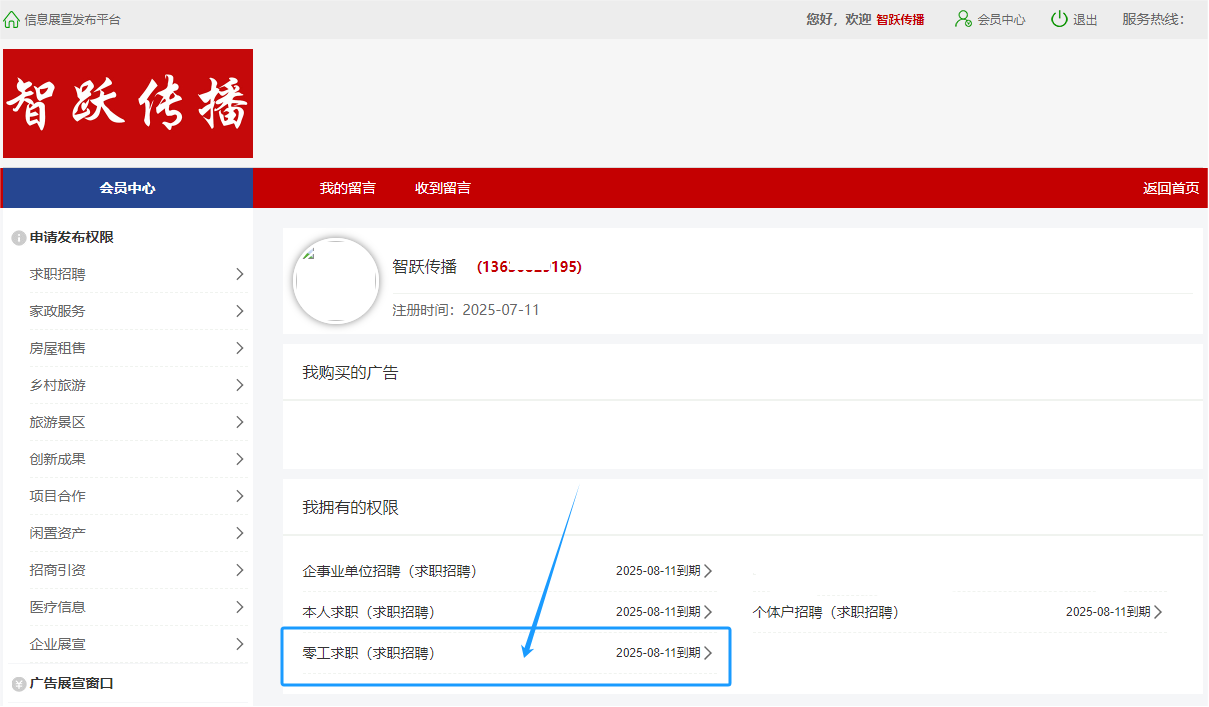Select 医疗信息 in the sidebar
Image resolution: width=1209 pixels, height=707 pixels.
[58, 607]
